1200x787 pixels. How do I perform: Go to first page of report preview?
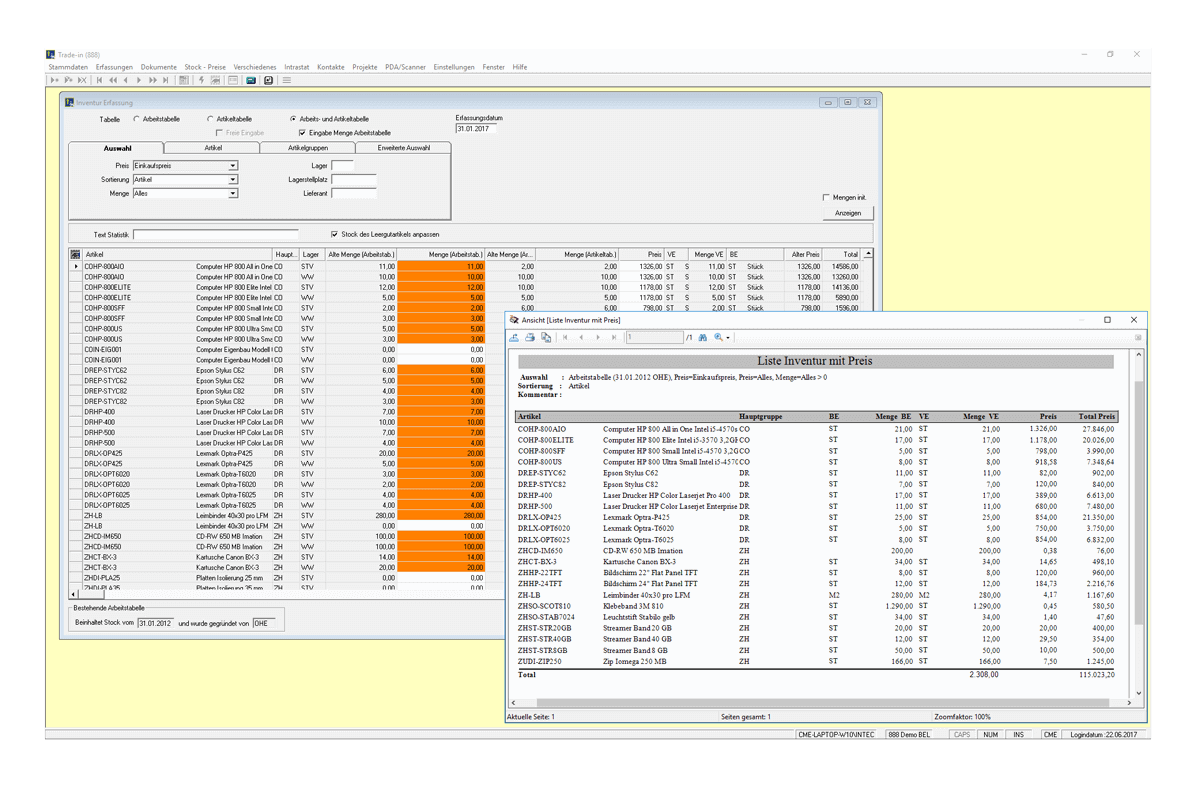565,338
